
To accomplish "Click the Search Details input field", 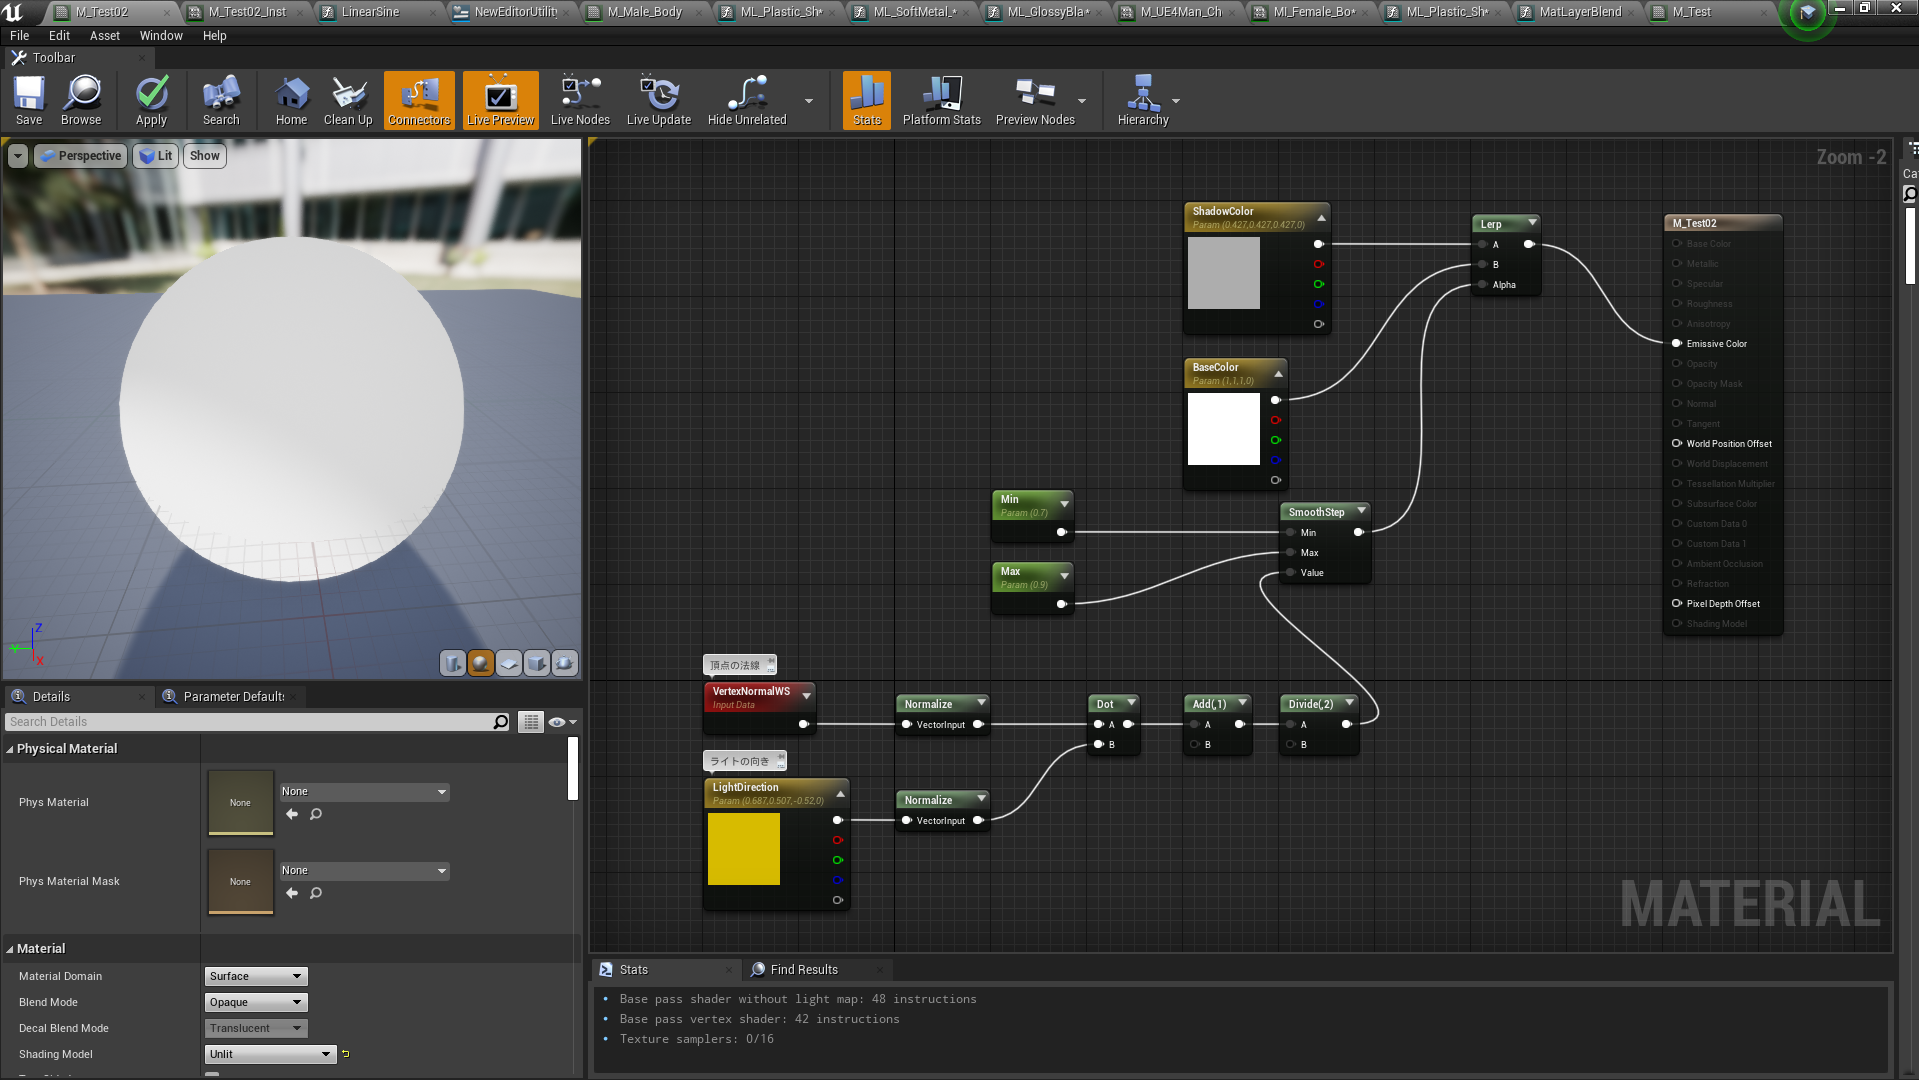I will click(x=250, y=722).
